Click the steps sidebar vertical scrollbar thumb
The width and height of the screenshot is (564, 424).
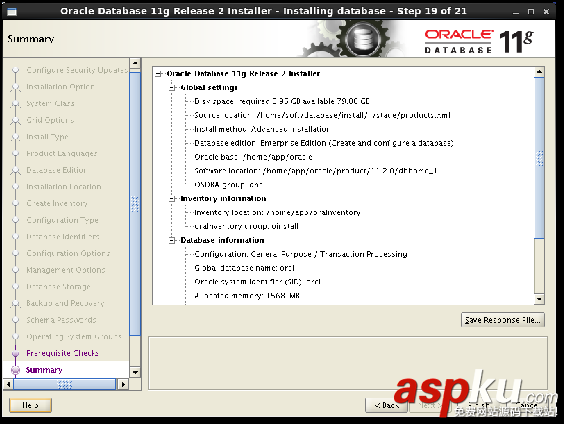135,204
